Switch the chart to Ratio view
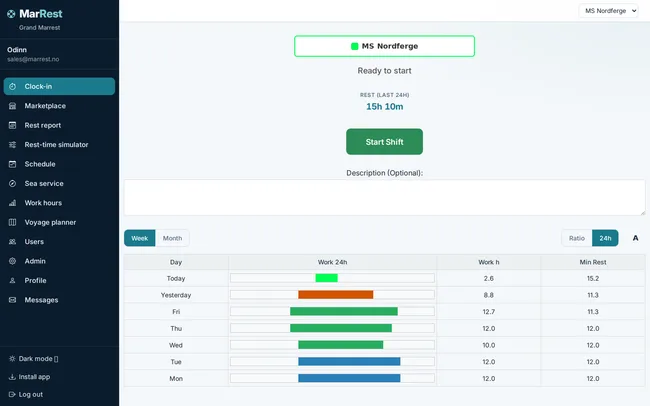 pyautogui.click(x=577, y=238)
